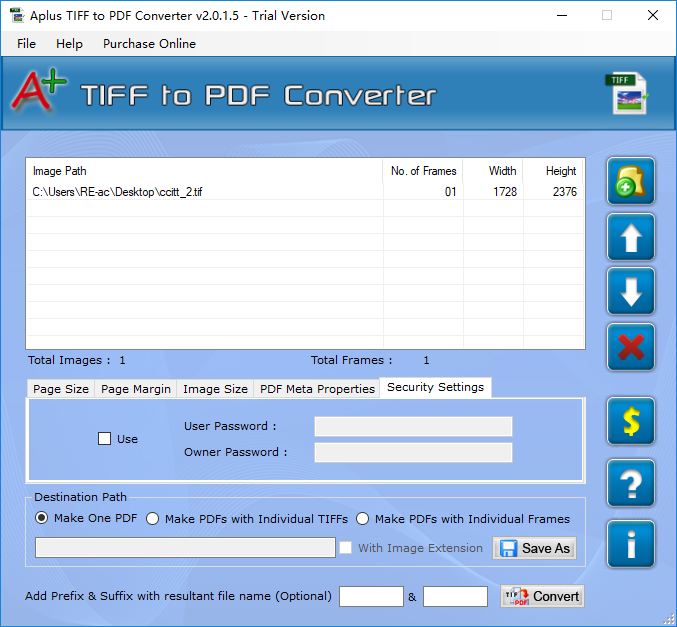The height and width of the screenshot is (627, 677).
Task: Focus the Owner Password field
Action: coord(413,452)
